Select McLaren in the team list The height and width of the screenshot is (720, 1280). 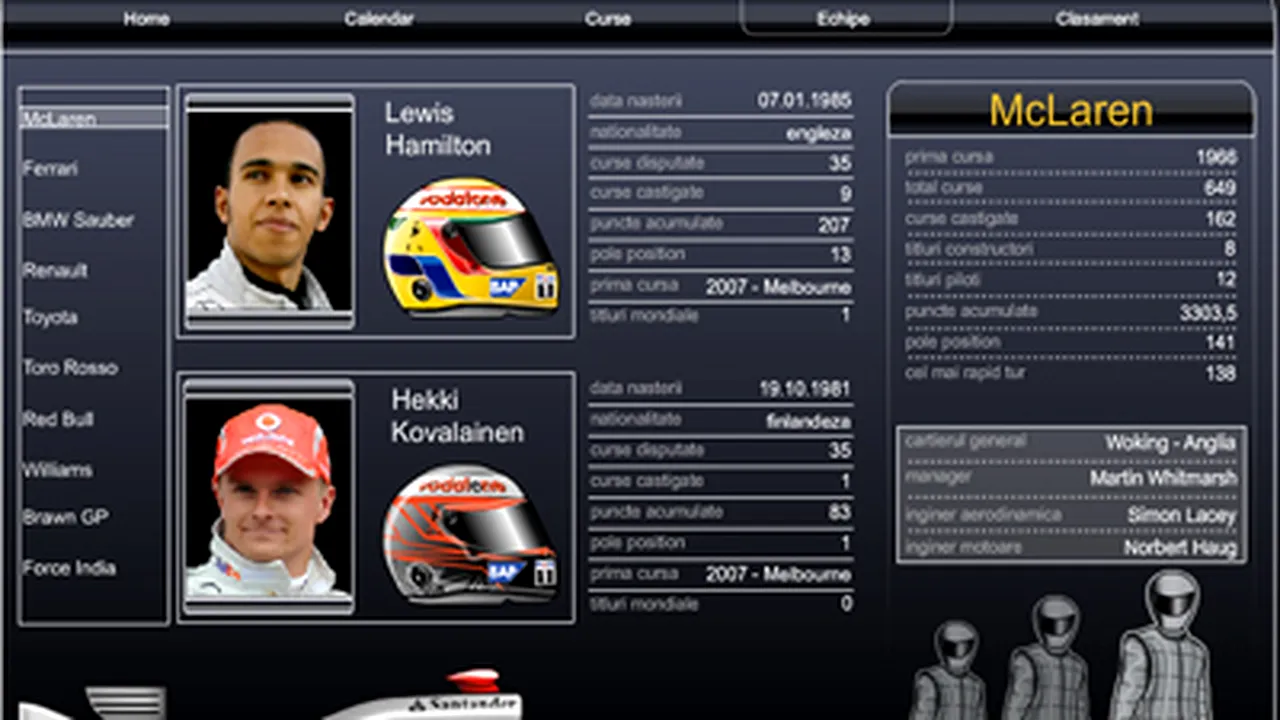94,118
